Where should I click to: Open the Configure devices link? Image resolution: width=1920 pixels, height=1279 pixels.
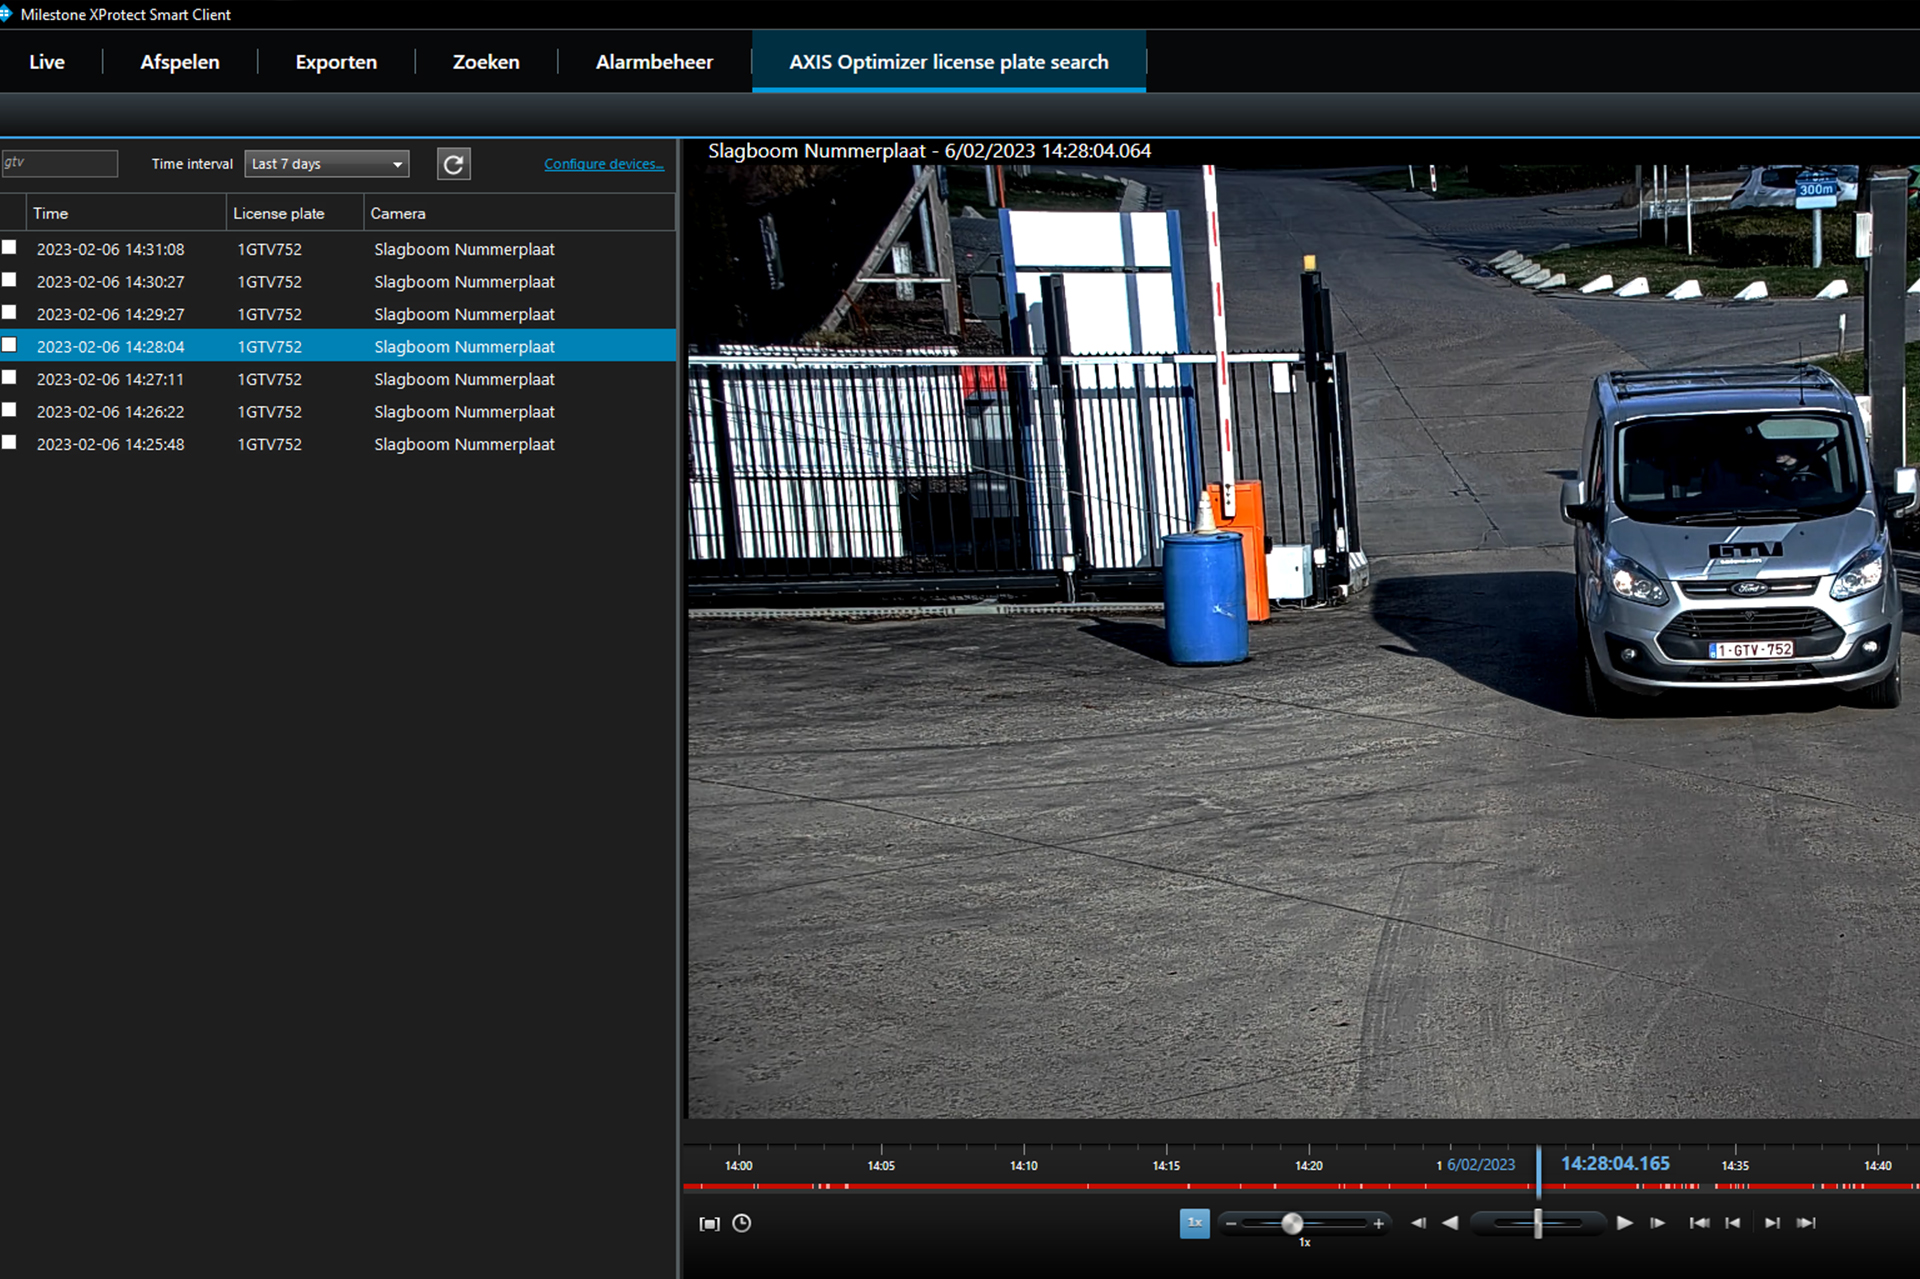[603, 164]
